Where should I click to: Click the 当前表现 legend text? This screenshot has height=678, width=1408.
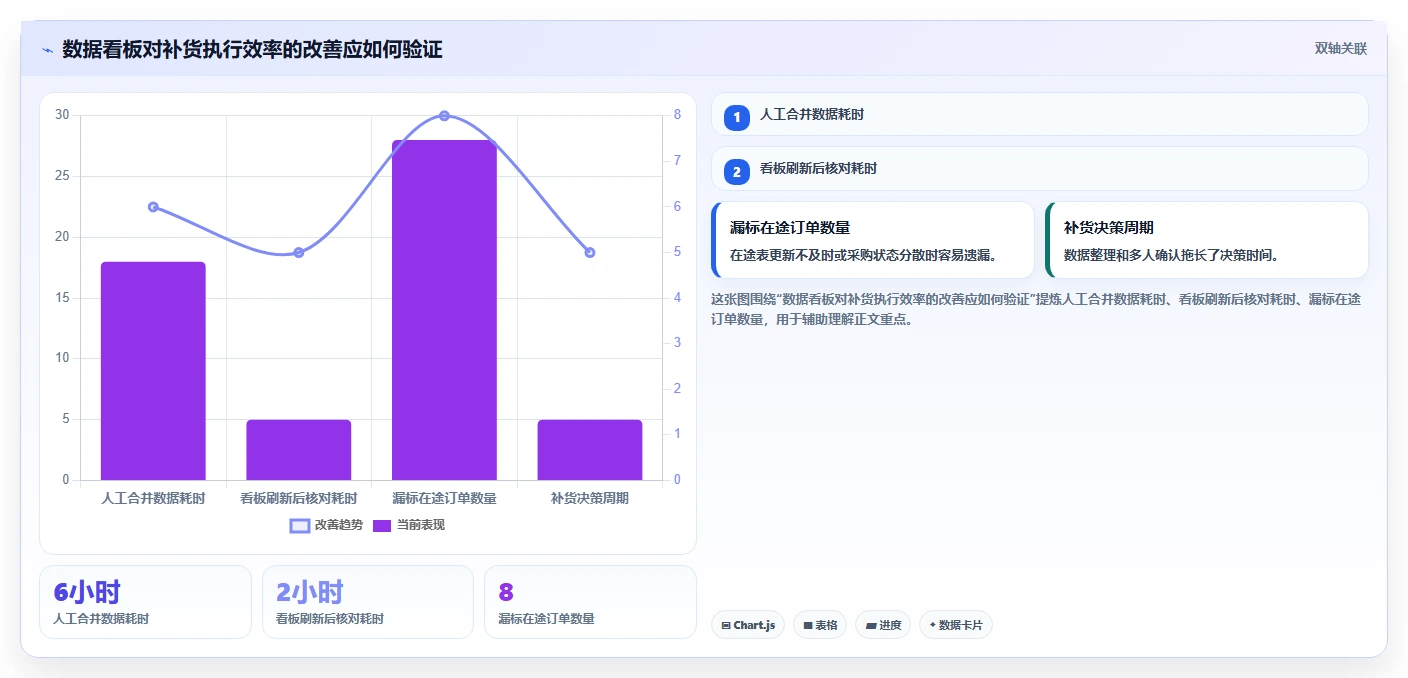(x=421, y=526)
